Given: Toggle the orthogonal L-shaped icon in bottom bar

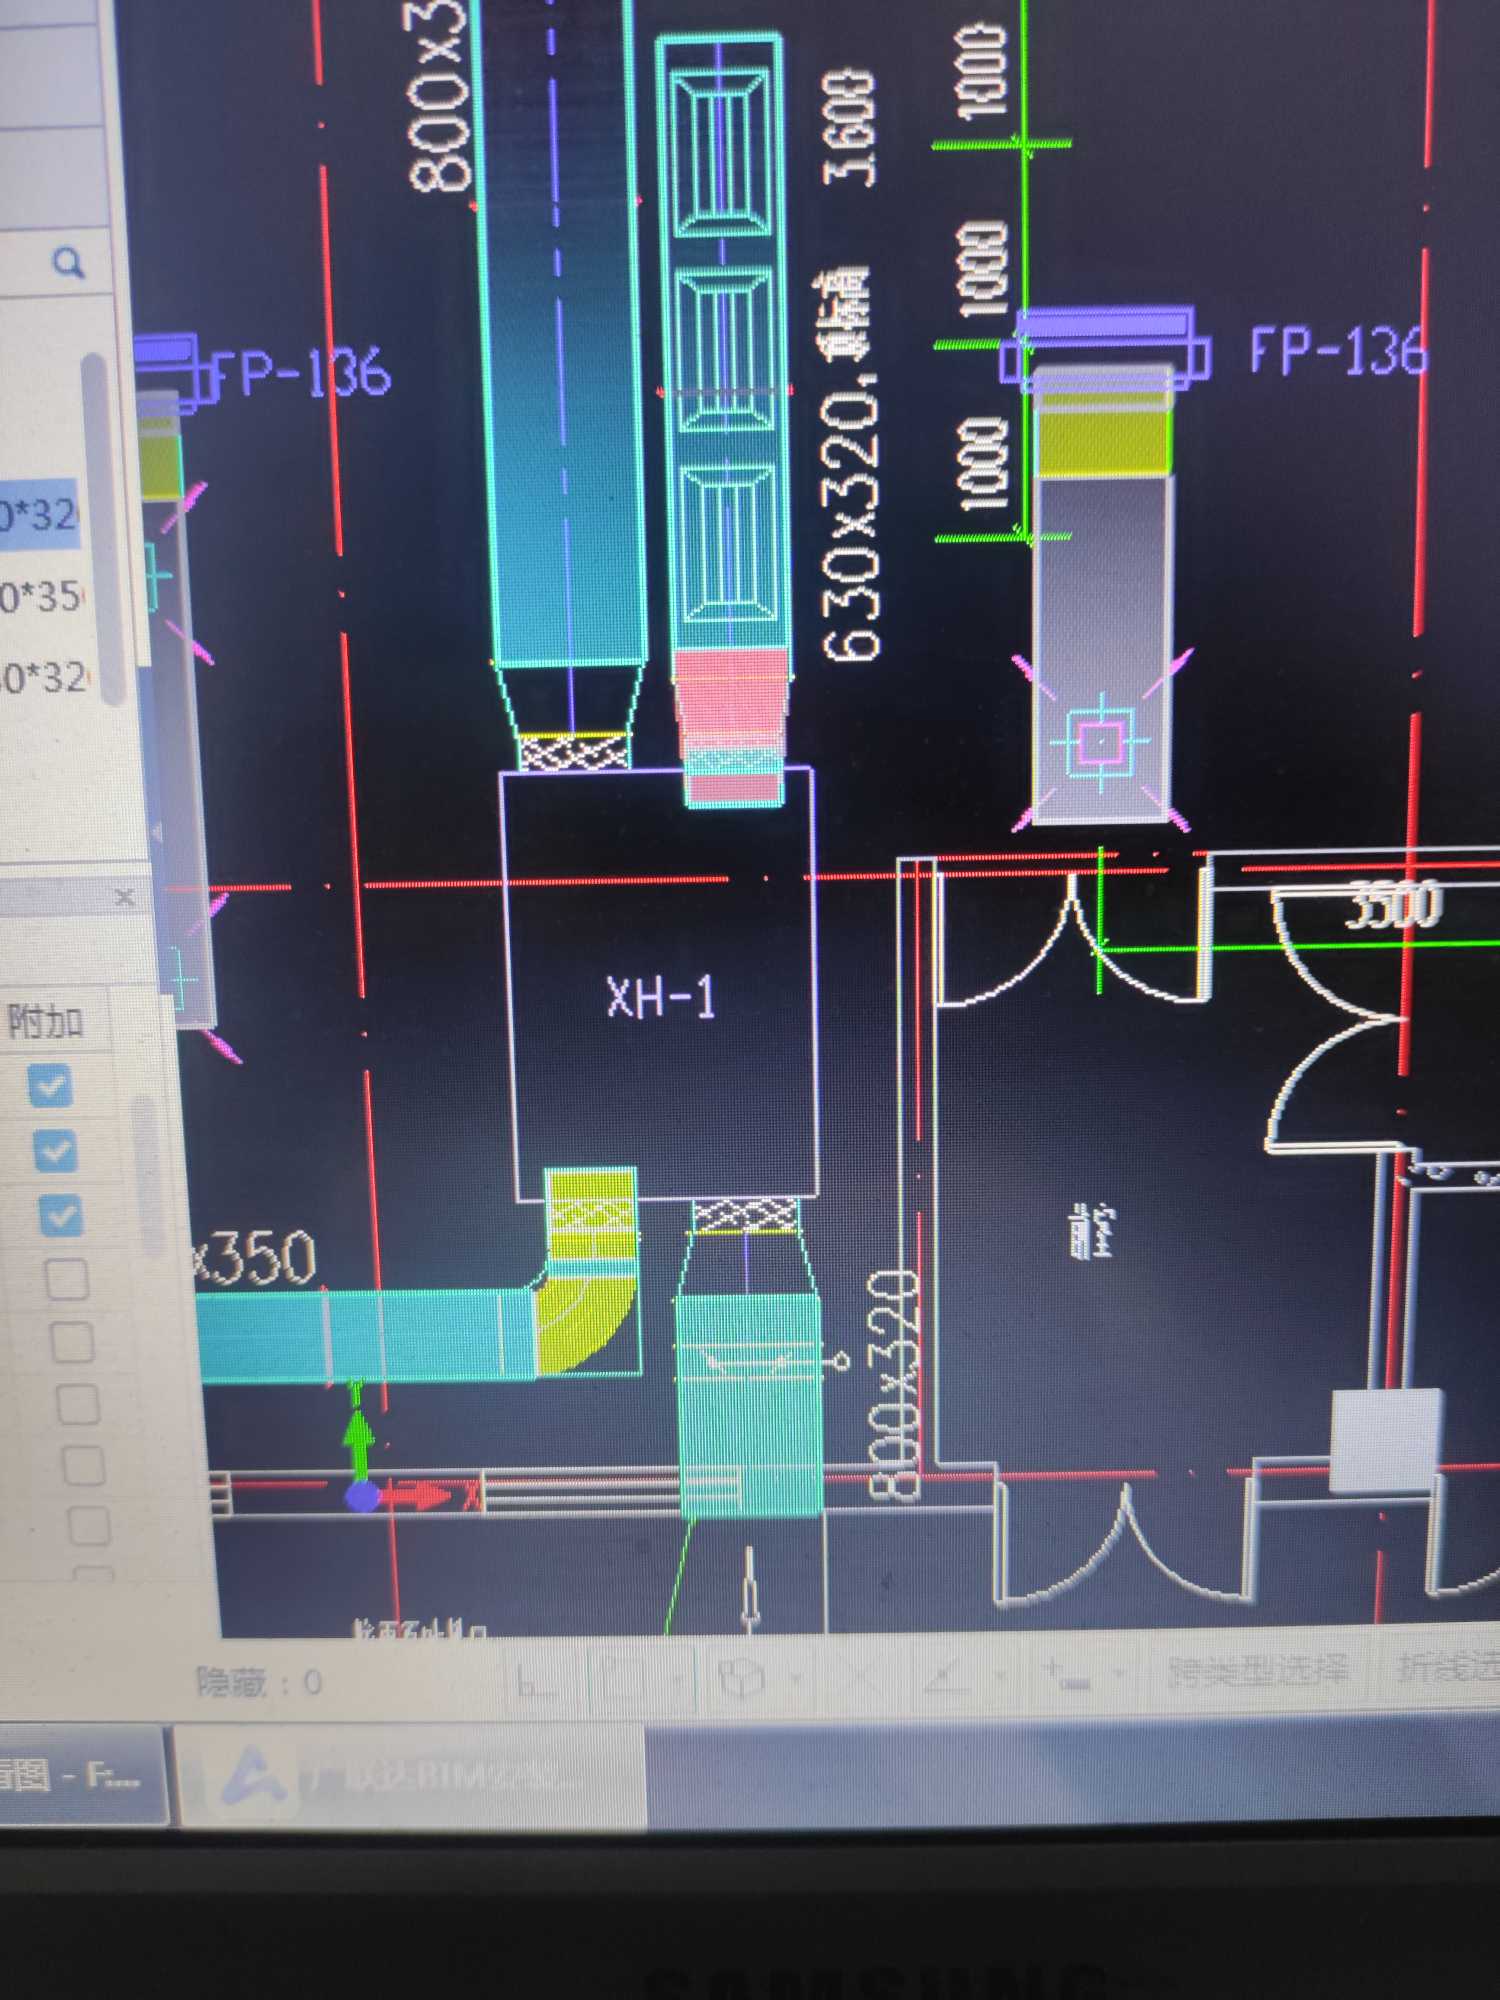Looking at the screenshot, I should pyautogui.click(x=537, y=1682).
